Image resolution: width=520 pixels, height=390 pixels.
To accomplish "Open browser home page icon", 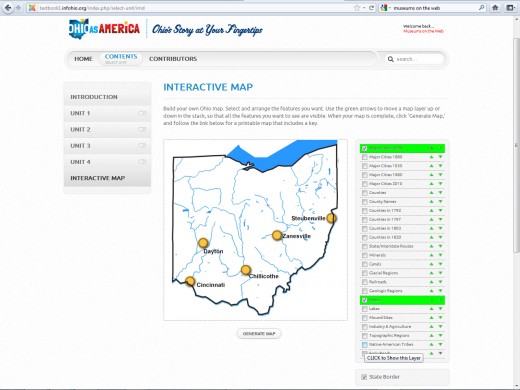I will (495, 8).
